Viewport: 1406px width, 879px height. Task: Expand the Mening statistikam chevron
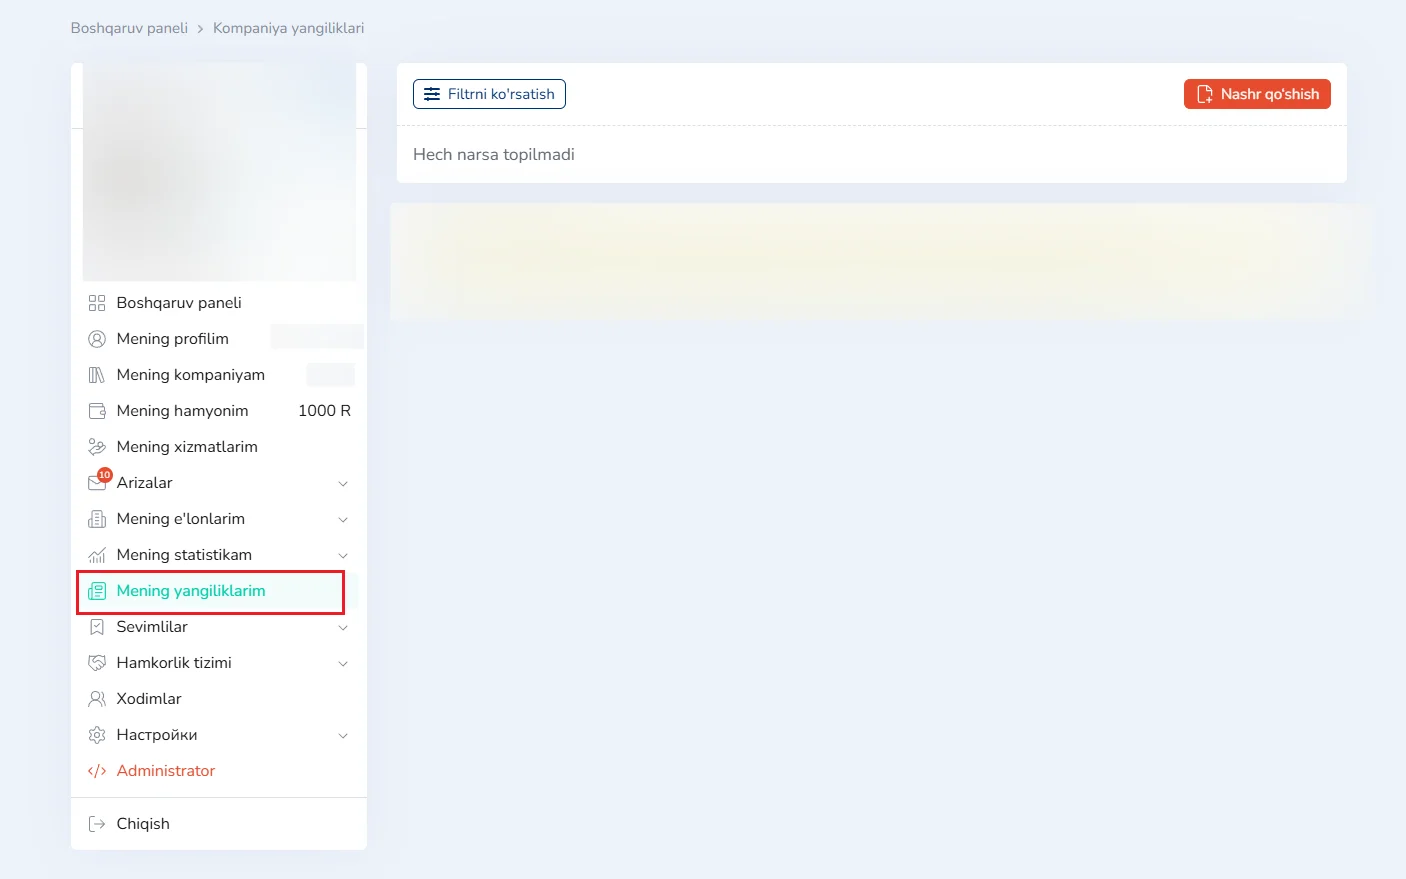[343, 556]
